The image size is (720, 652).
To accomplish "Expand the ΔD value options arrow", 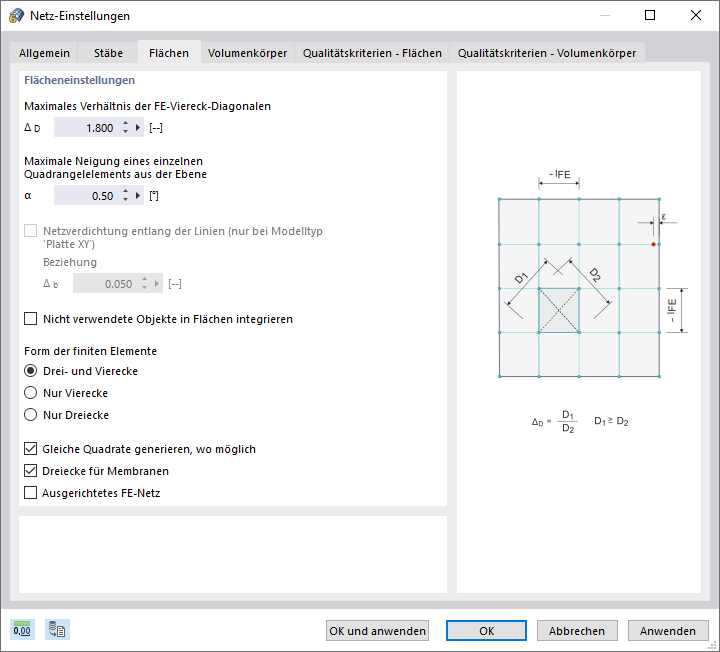I will point(137,128).
